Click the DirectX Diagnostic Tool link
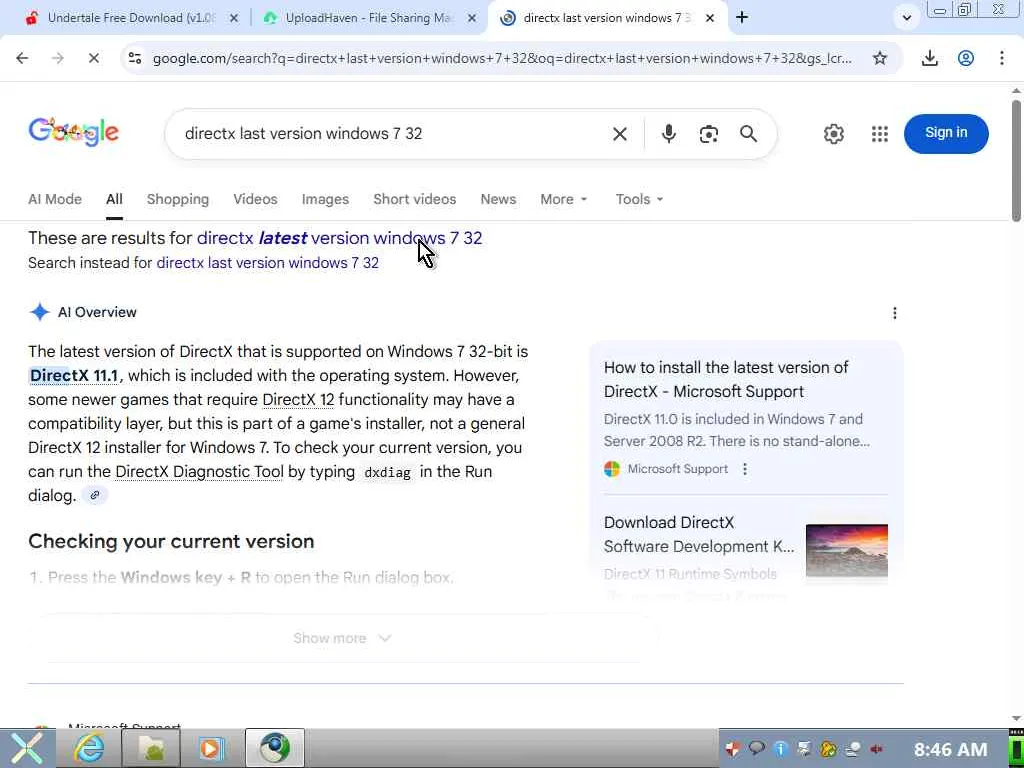Image resolution: width=1024 pixels, height=768 pixels. click(x=199, y=472)
